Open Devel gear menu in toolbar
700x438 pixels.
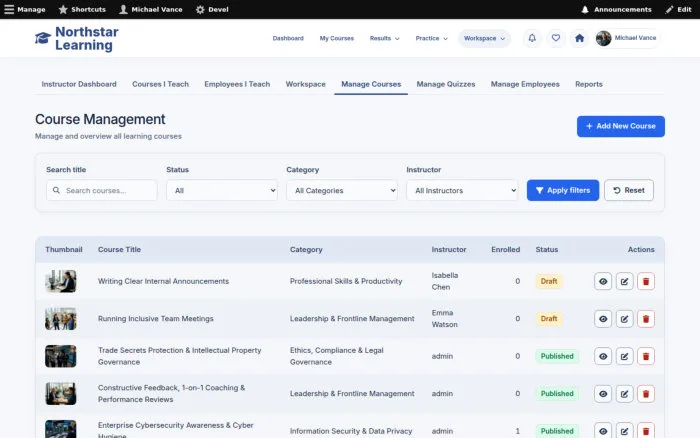(212, 9)
